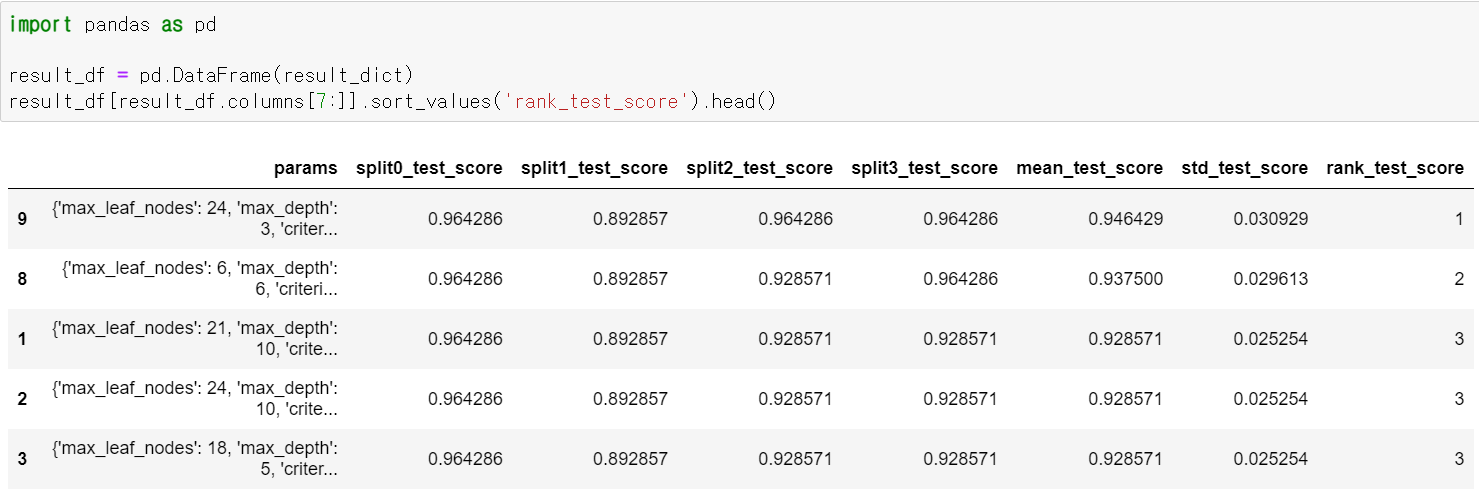
Task: Click the 'rank_test_score' column header
Action: tap(1395, 168)
